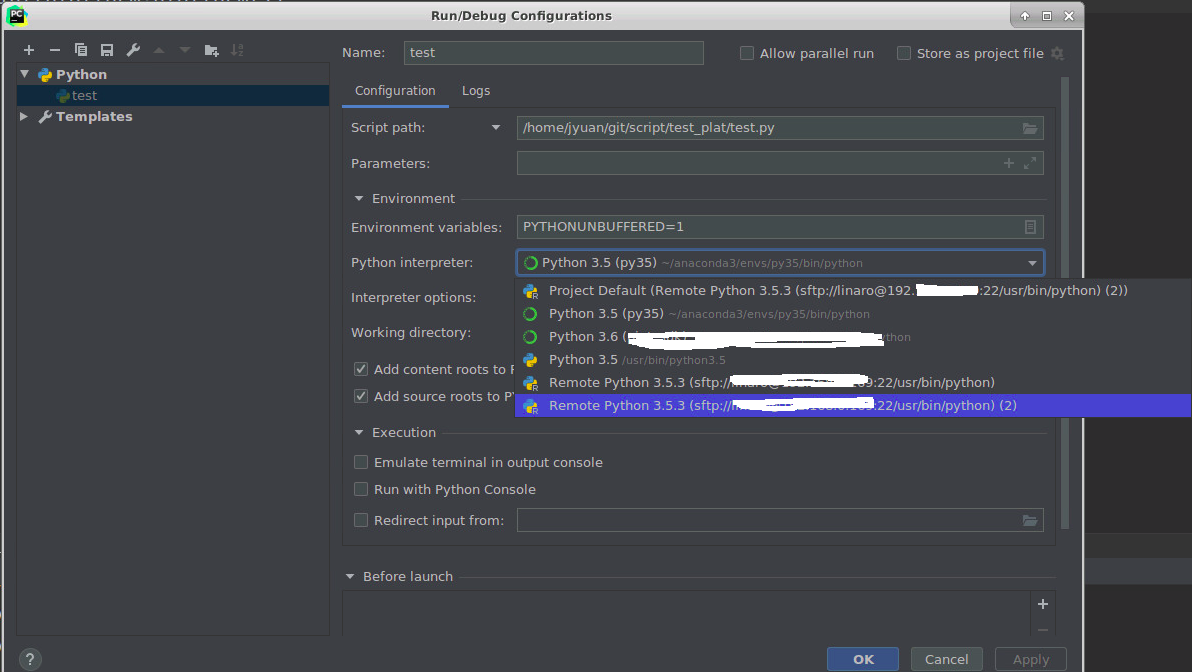Edit templates via the wrench icon

[x=133, y=50]
